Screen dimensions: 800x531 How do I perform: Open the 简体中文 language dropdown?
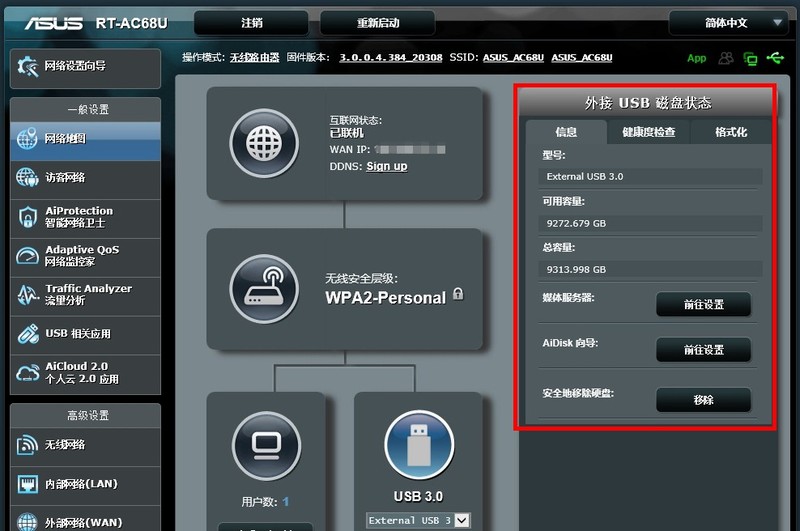[729, 23]
